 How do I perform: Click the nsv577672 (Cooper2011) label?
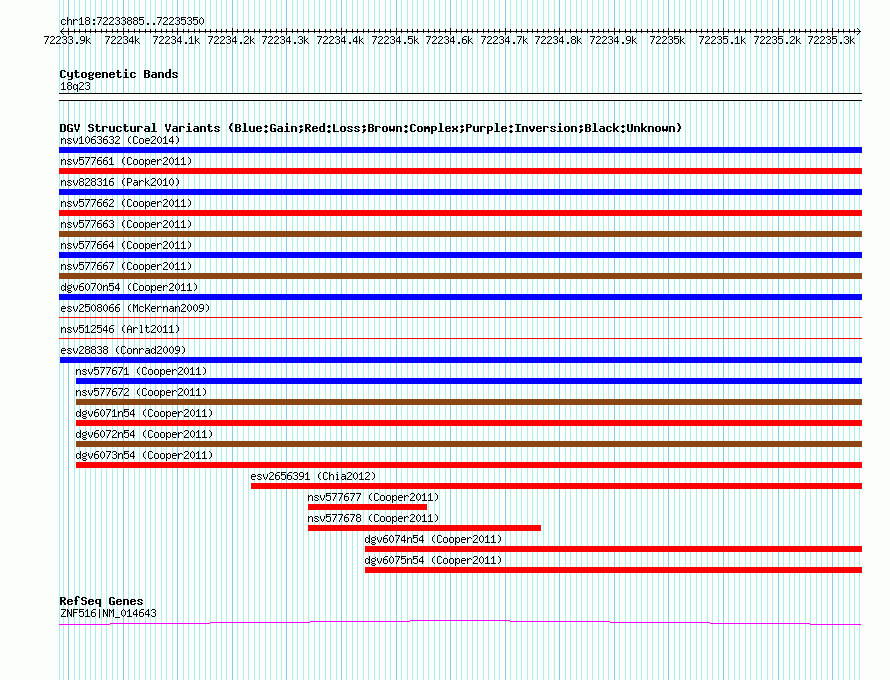tap(141, 392)
